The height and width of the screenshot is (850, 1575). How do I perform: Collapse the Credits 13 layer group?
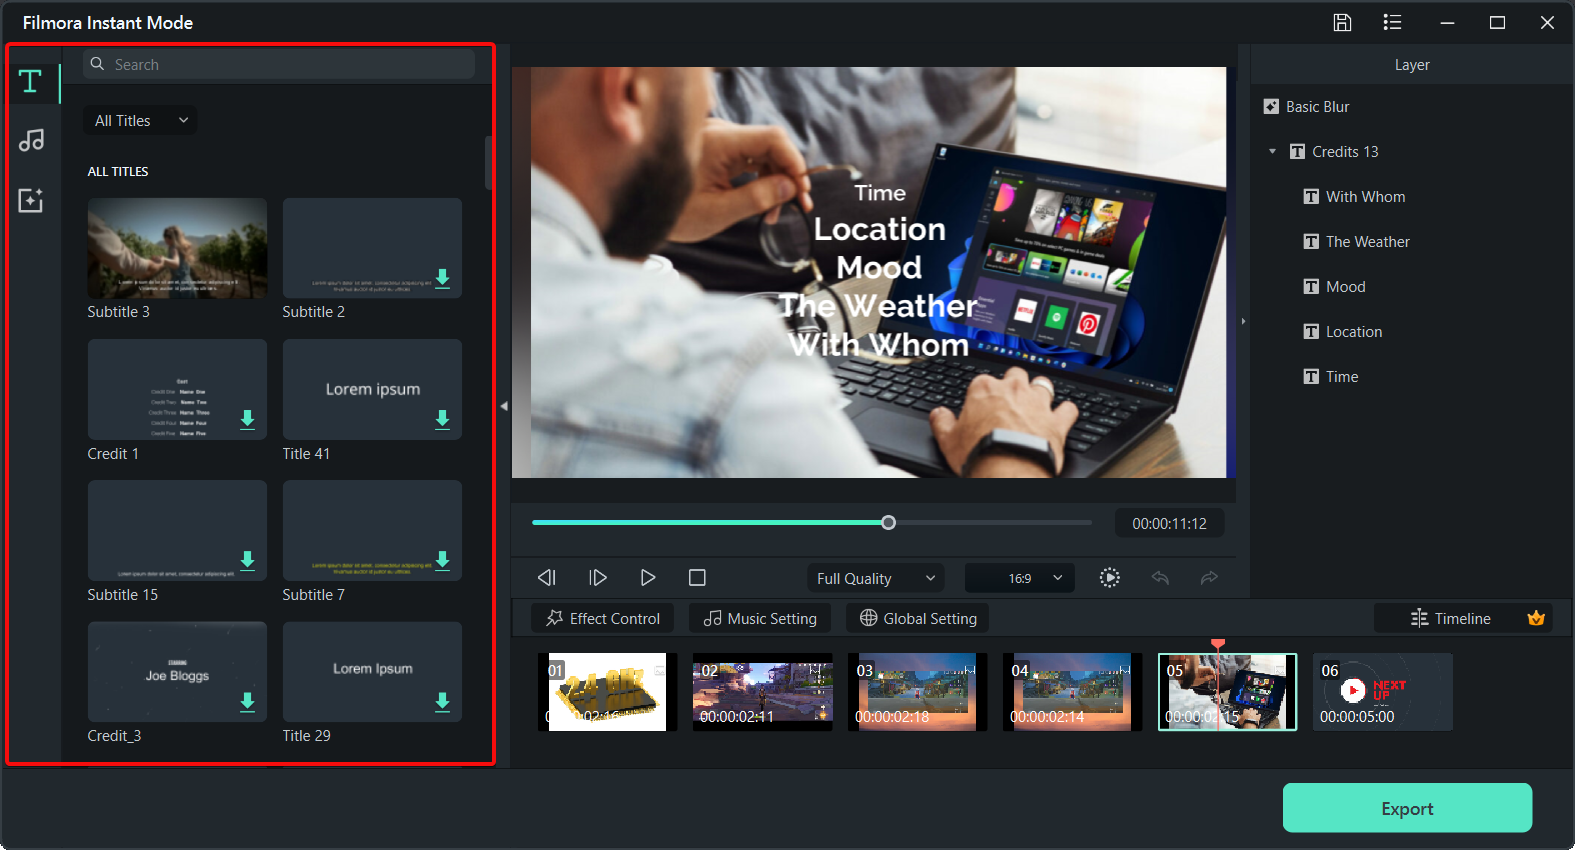pyautogui.click(x=1272, y=152)
